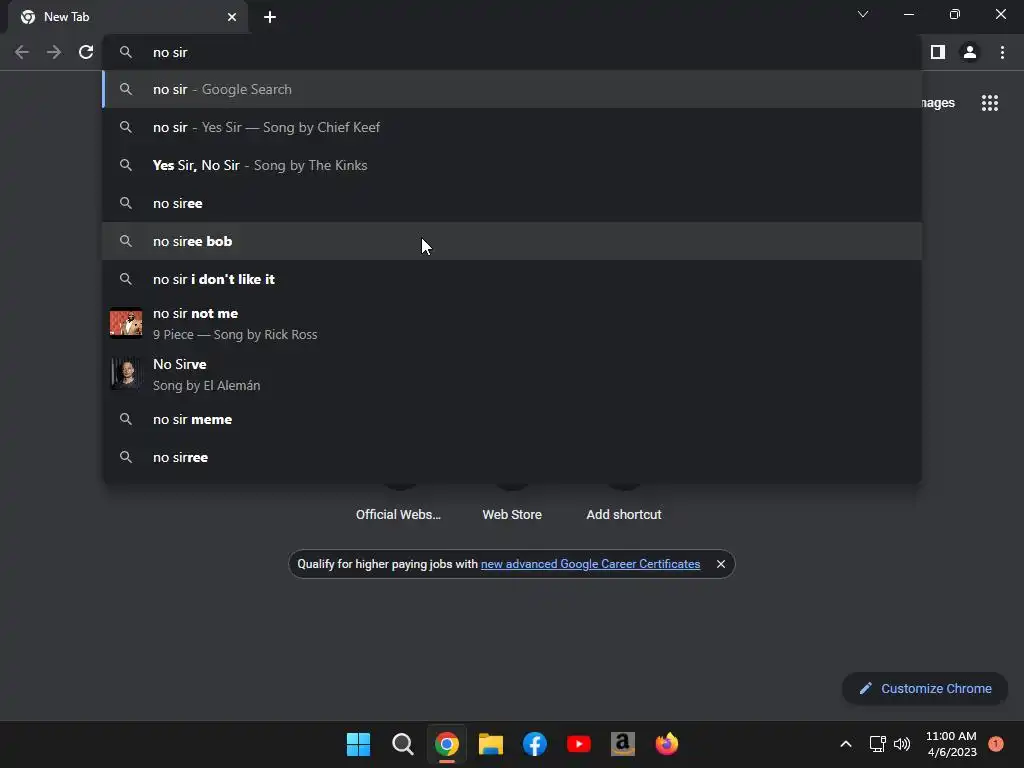Viewport: 1024px width, 768px height.
Task: Open File Explorer from taskbar
Action: pos(490,744)
